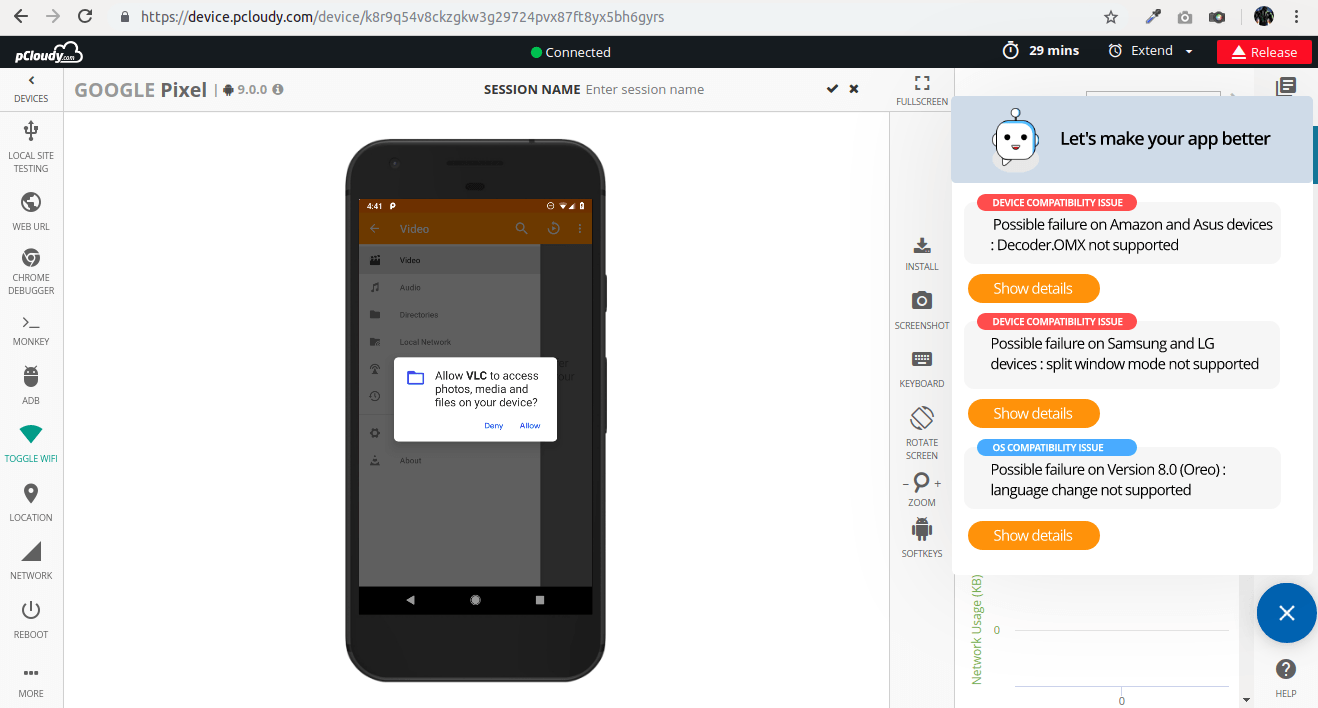
Task: Select About in VLC drawer
Action: click(450, 460)
